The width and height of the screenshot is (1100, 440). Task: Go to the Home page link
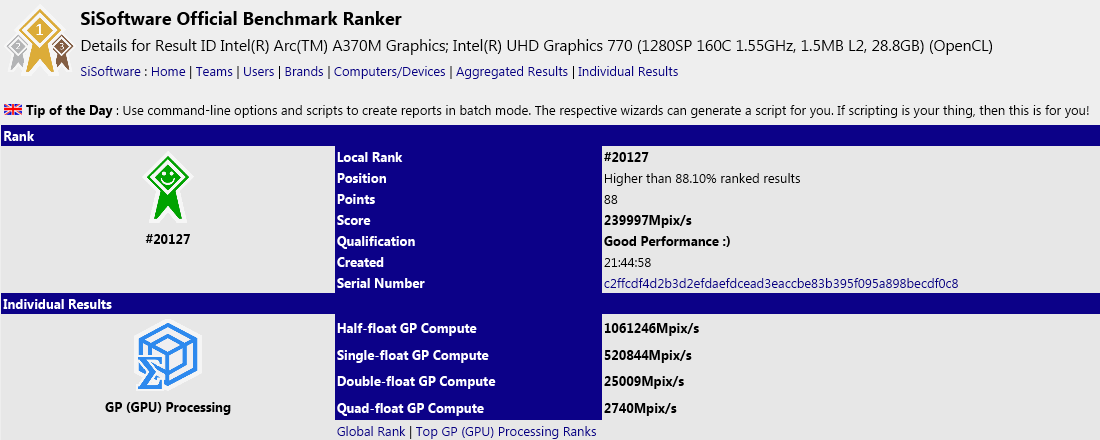[x=168, y=72]
